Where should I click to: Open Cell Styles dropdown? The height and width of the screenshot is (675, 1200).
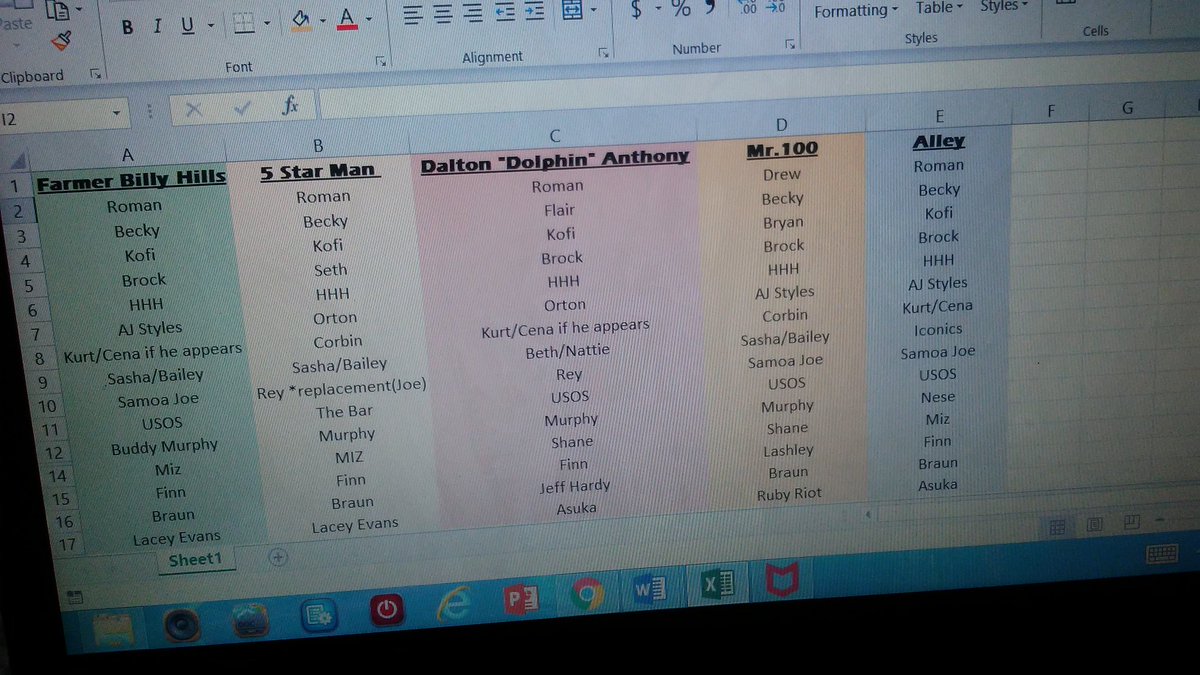pyautogui.click(x=1005, y=6)
